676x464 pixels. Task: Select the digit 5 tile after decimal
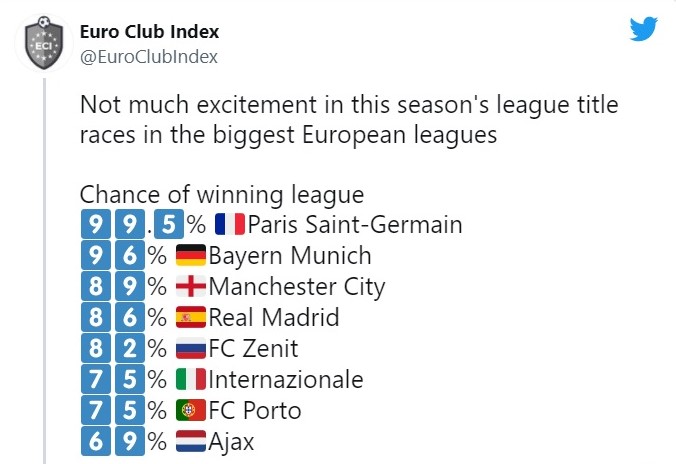169,224
